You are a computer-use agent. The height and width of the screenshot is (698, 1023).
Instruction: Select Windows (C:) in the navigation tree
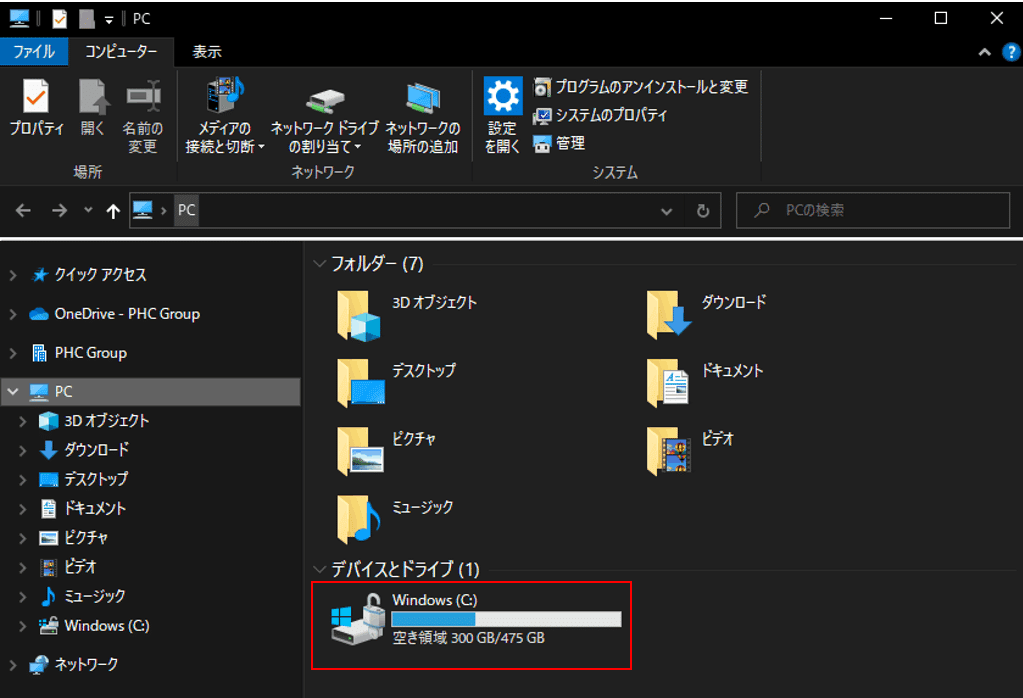[106, 626]
